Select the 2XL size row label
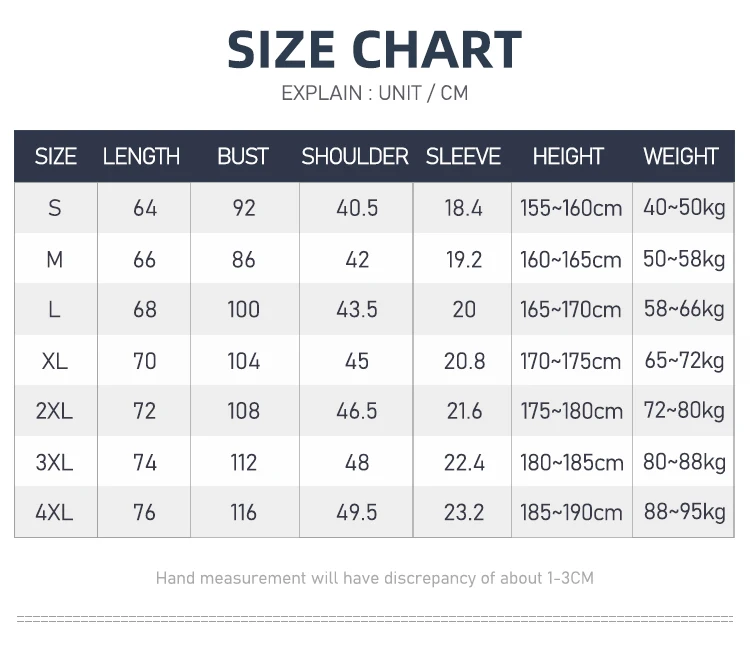Image resolution: width=750 pixels, height=658 pixels. [55, 411]
